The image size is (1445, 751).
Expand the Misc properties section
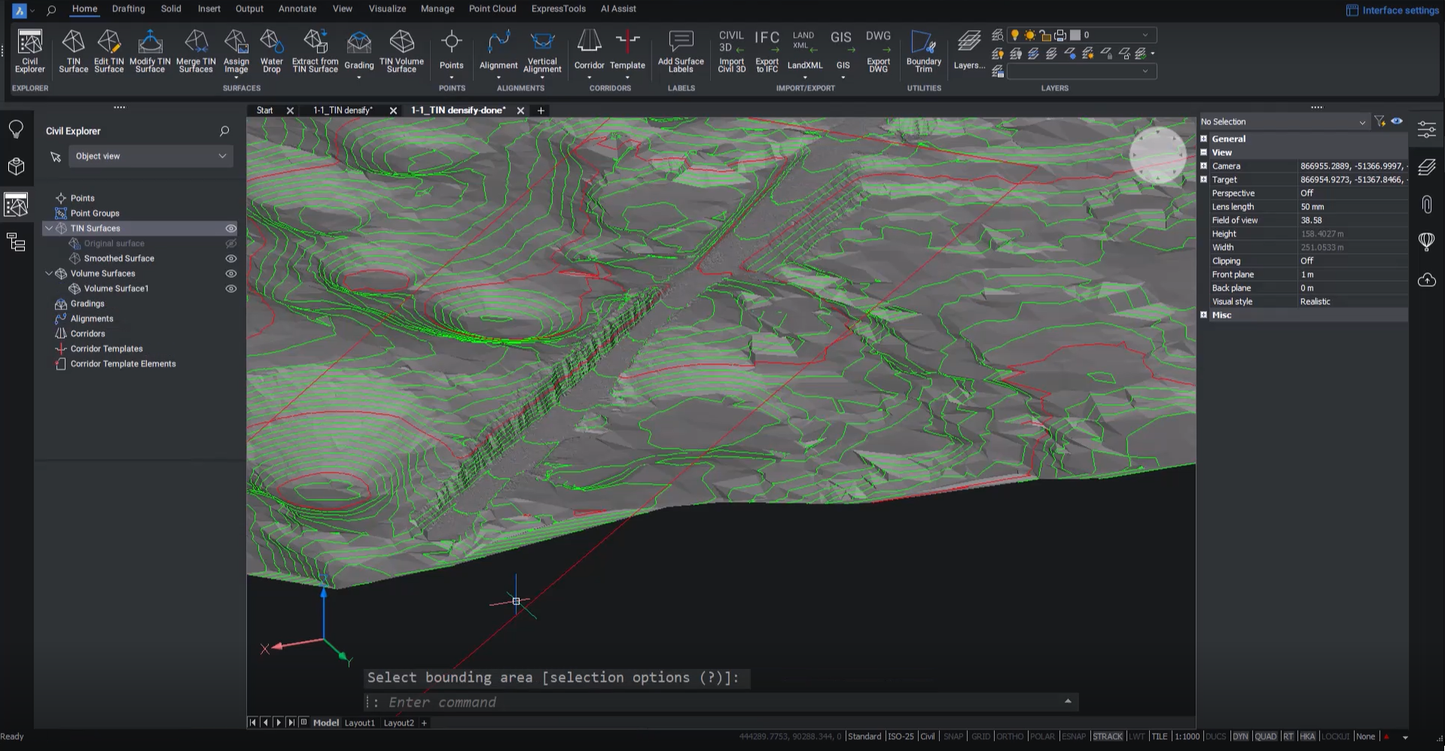1204,315
